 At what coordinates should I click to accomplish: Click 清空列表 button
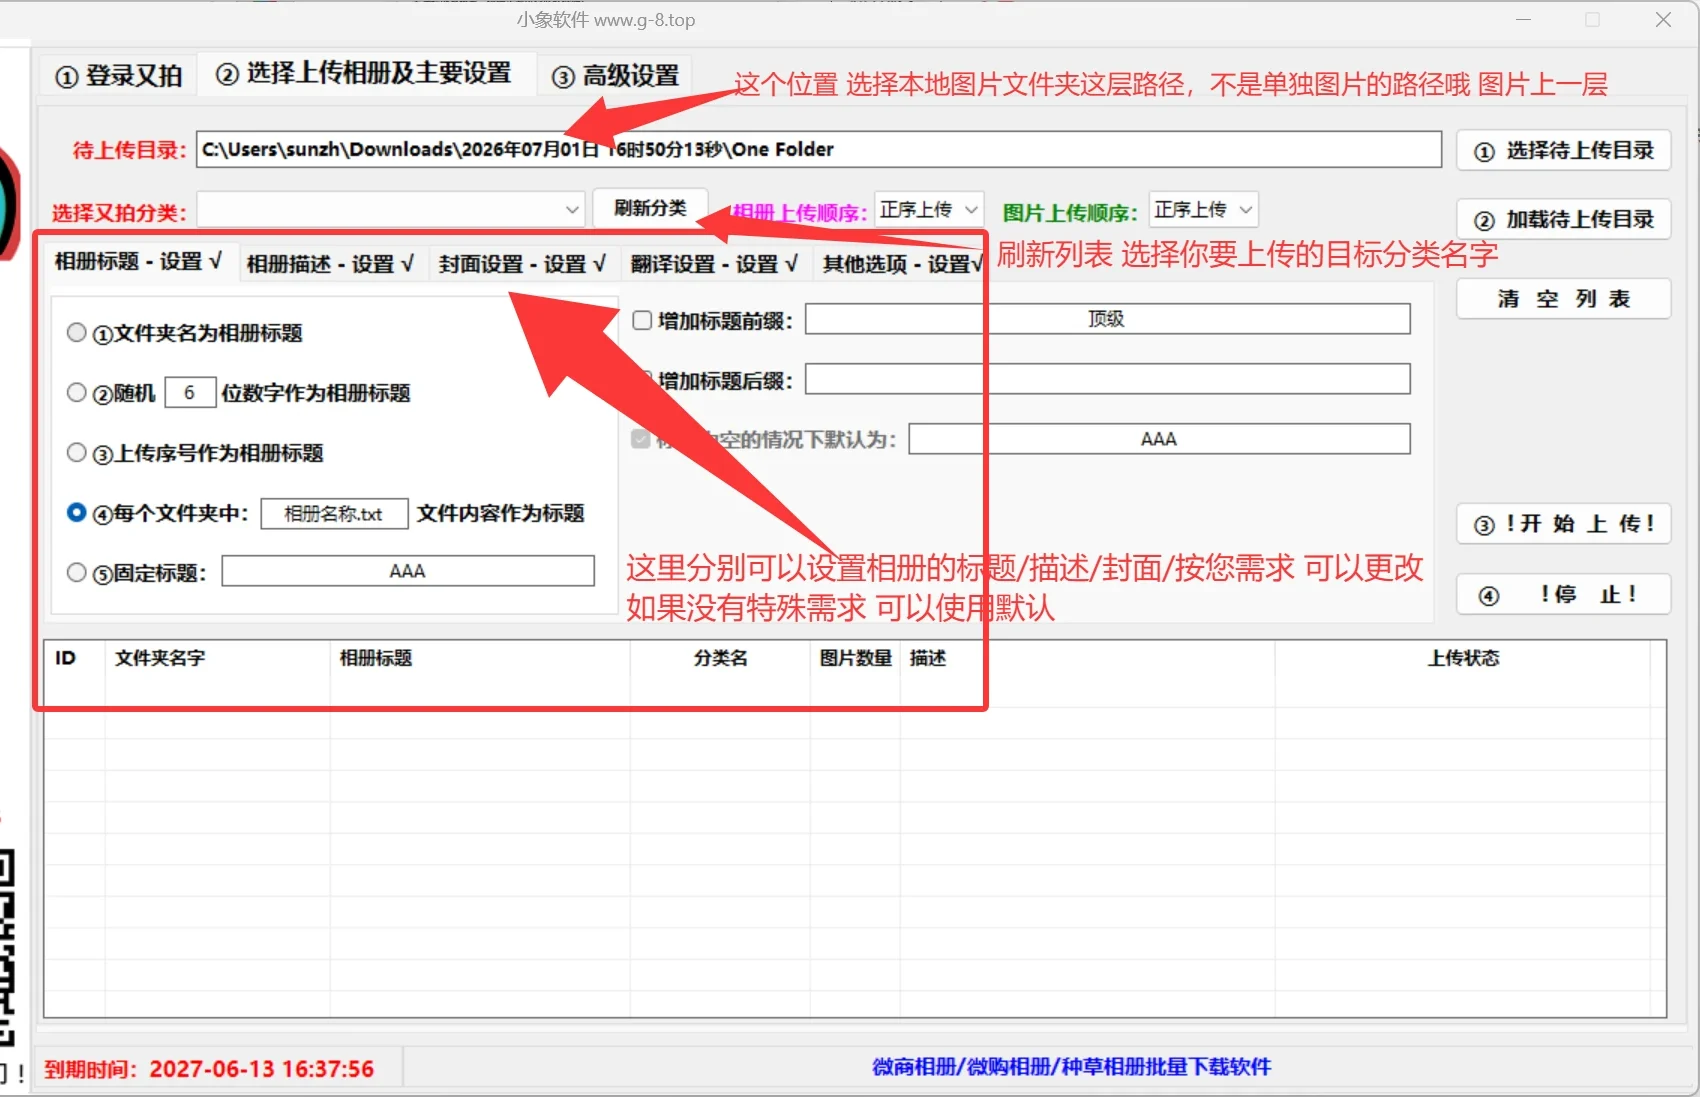tap(1563, 299)
